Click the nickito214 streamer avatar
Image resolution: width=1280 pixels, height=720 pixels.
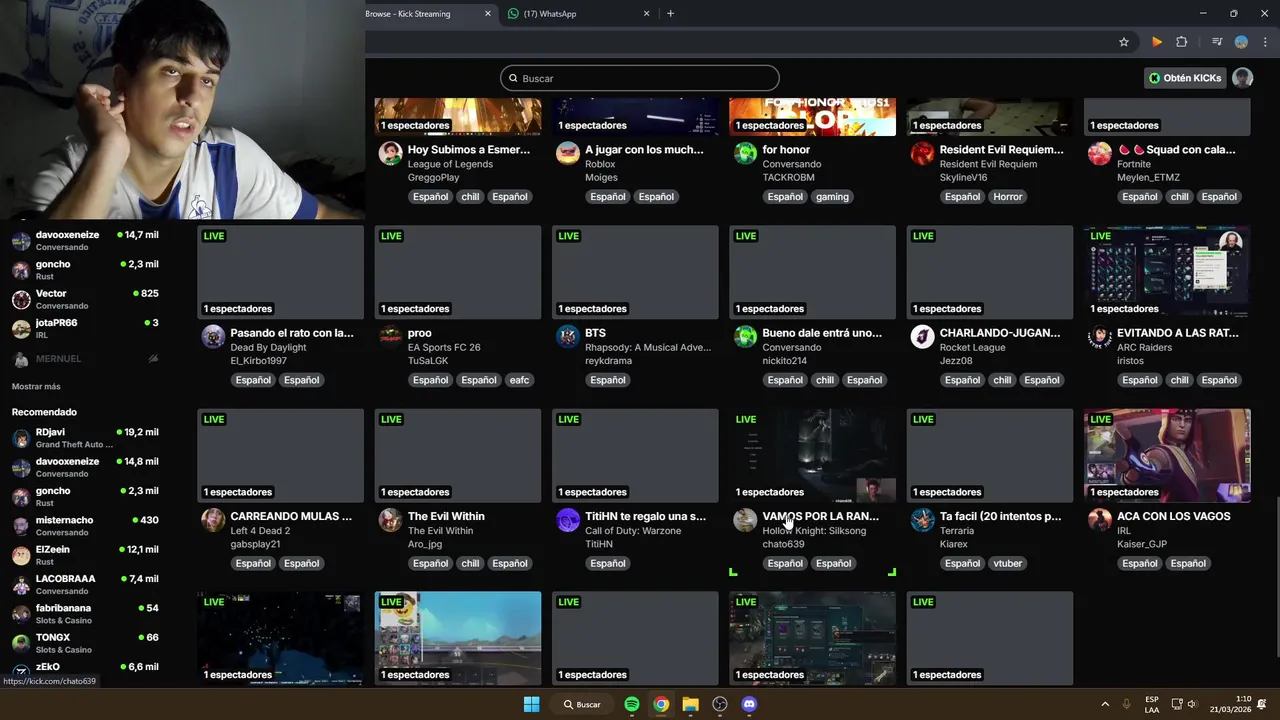[745, 336]
